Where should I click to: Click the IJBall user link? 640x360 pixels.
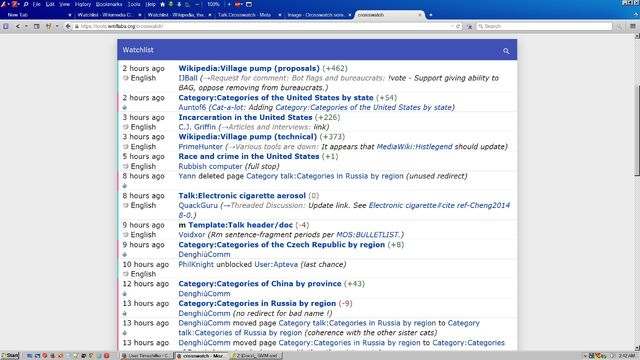pos(188,78)
